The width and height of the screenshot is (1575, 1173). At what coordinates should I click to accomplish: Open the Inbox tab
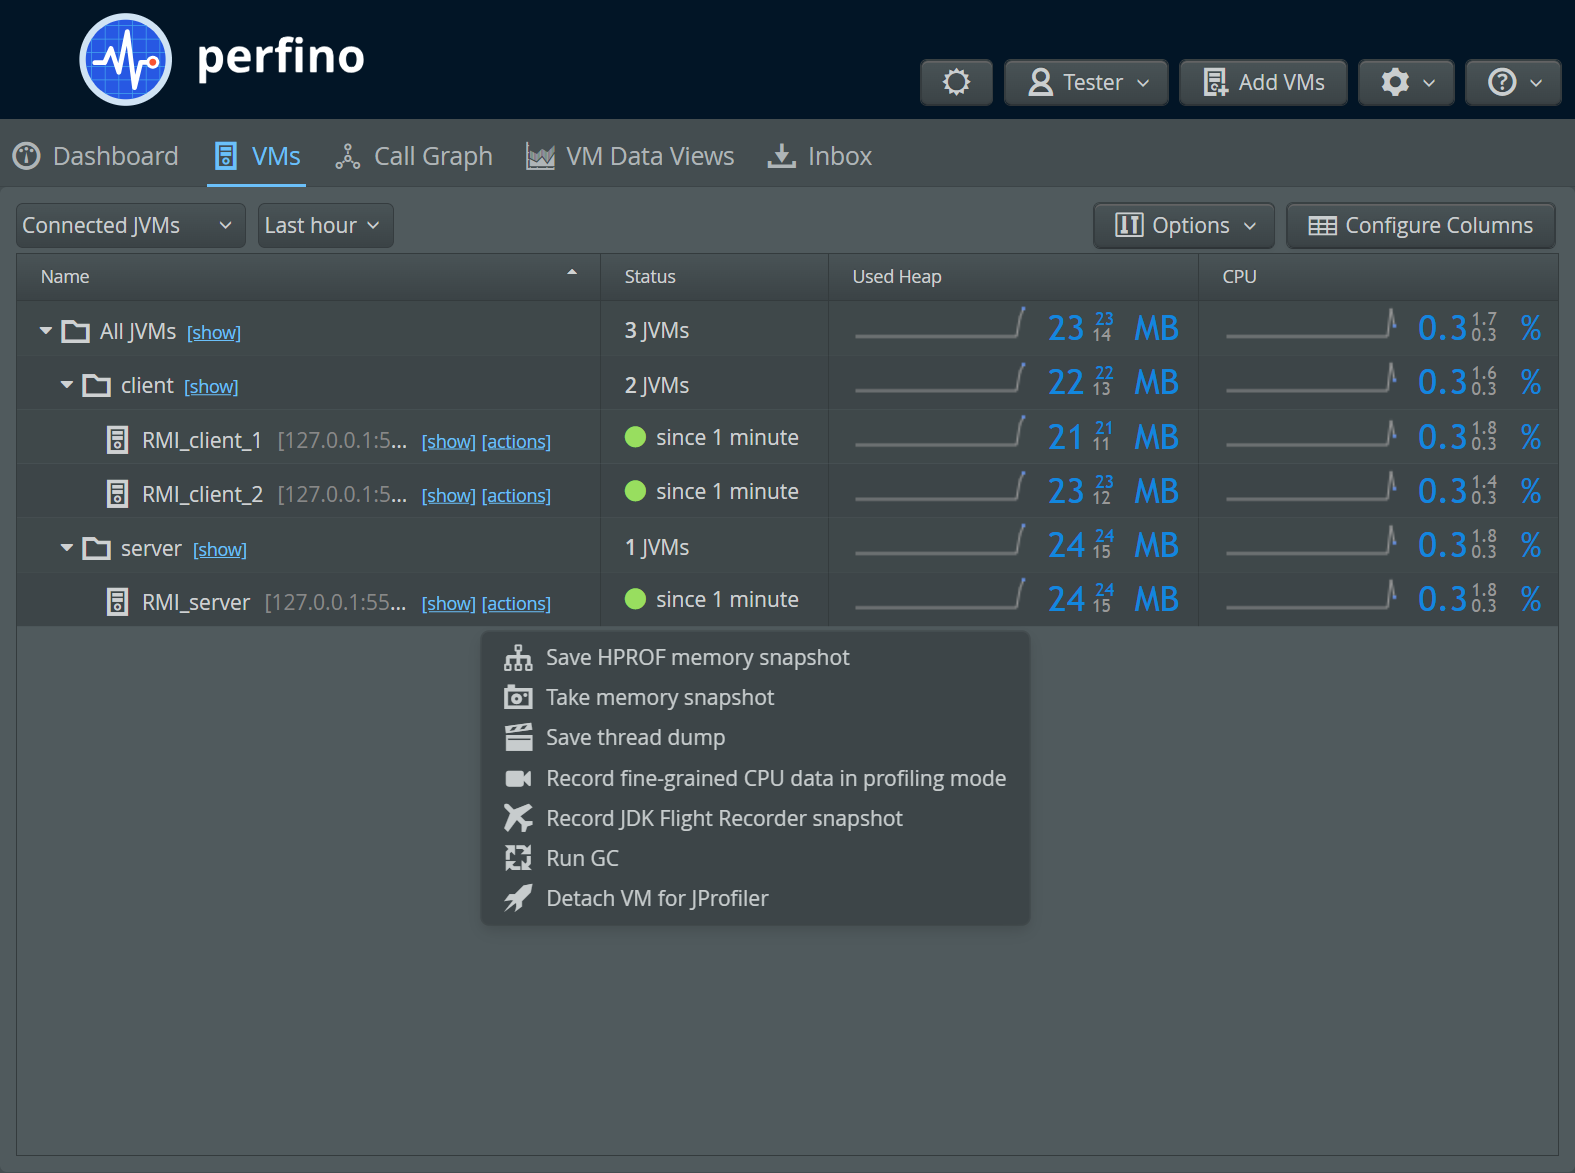(819, 156)
